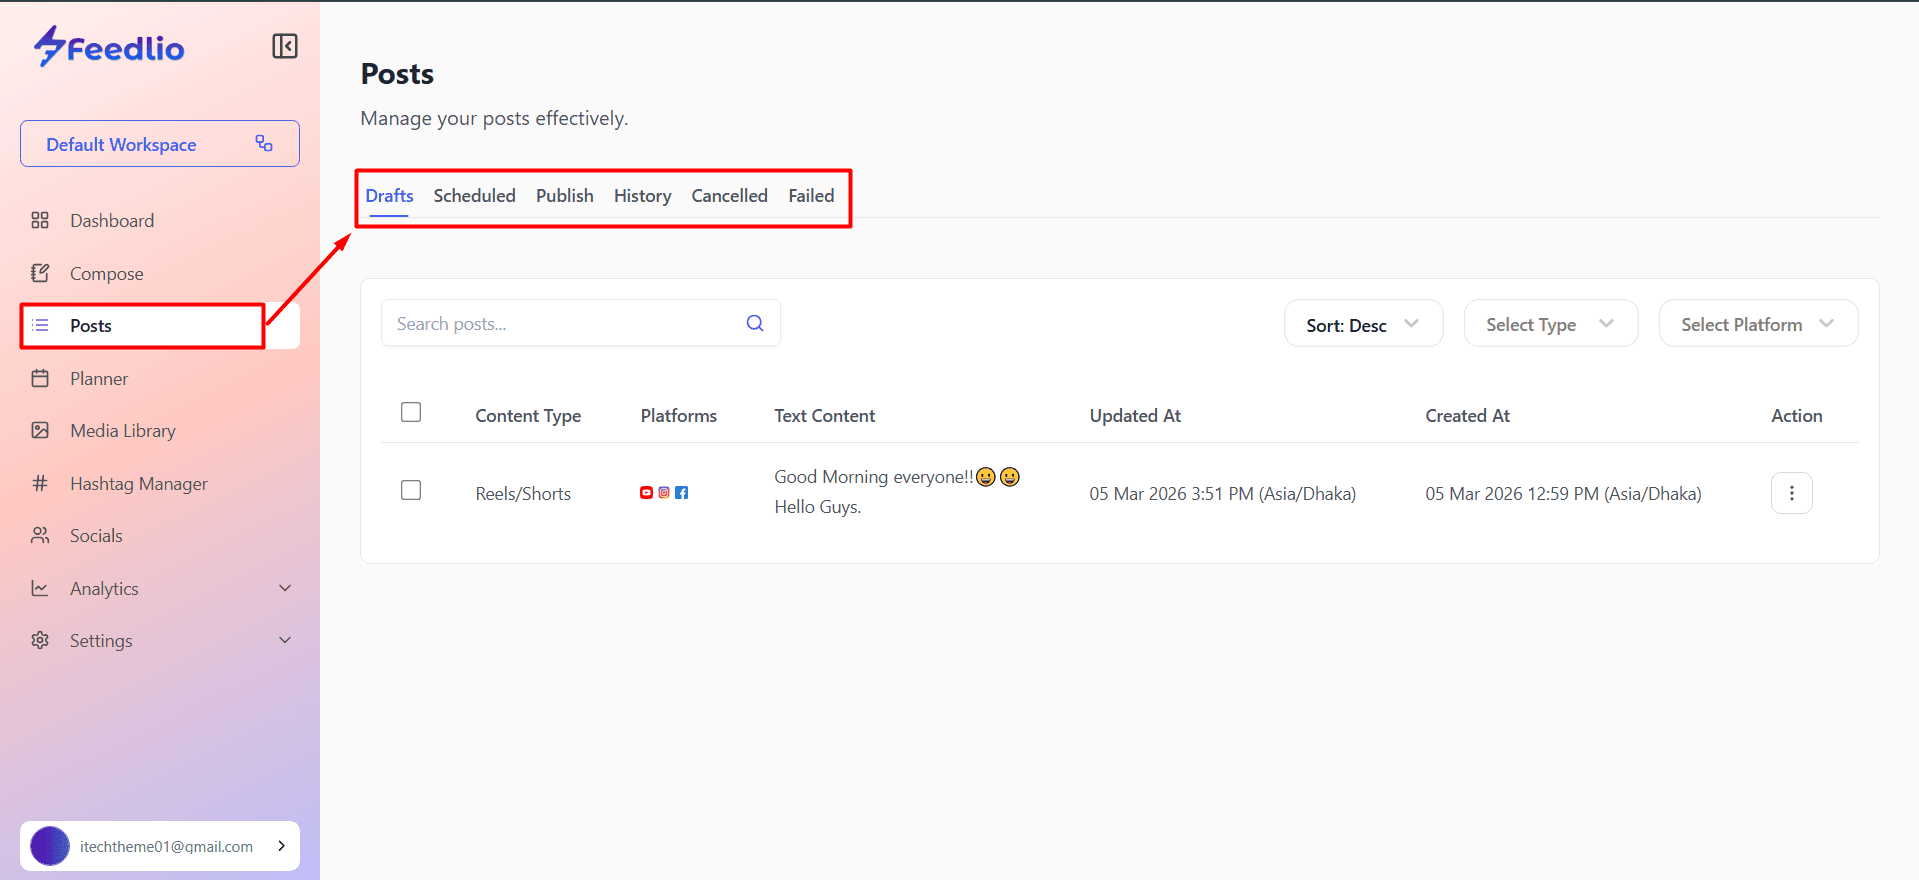Check the Reels/Shorts post row checkbox
Screen dimensions: 1919x880
click(411, 490)
